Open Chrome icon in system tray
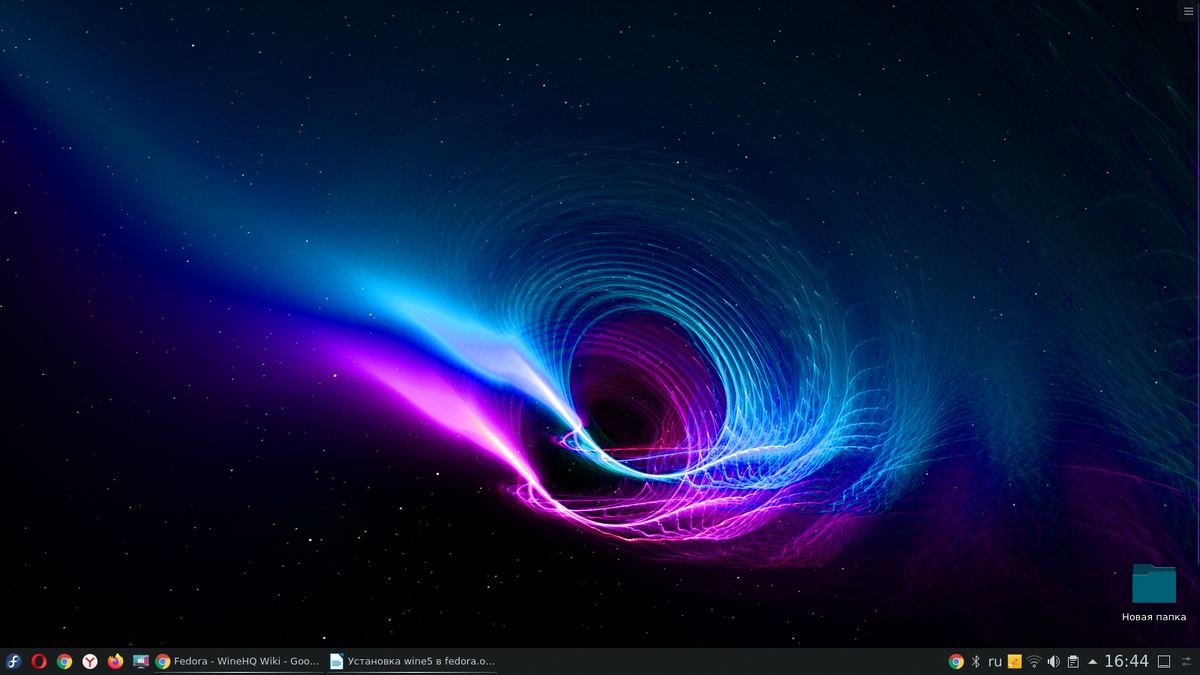 [x=956, y=661]
